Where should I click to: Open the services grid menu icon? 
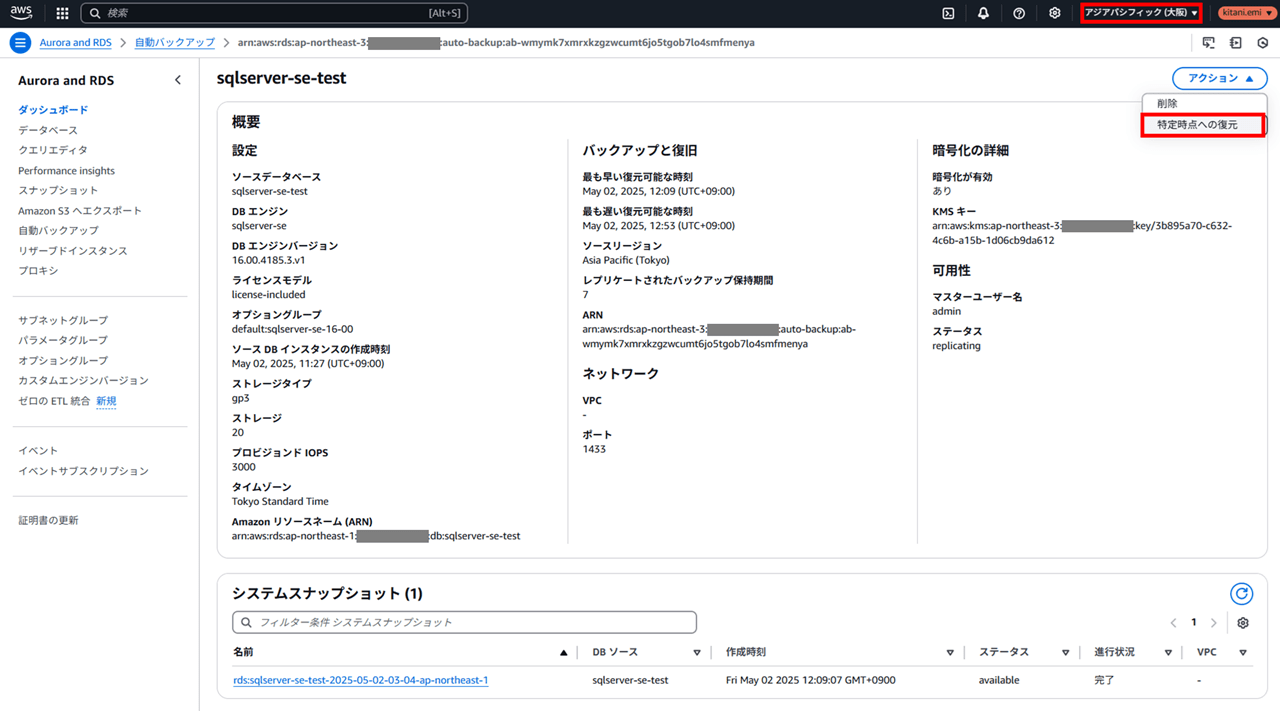pos(62,13)
